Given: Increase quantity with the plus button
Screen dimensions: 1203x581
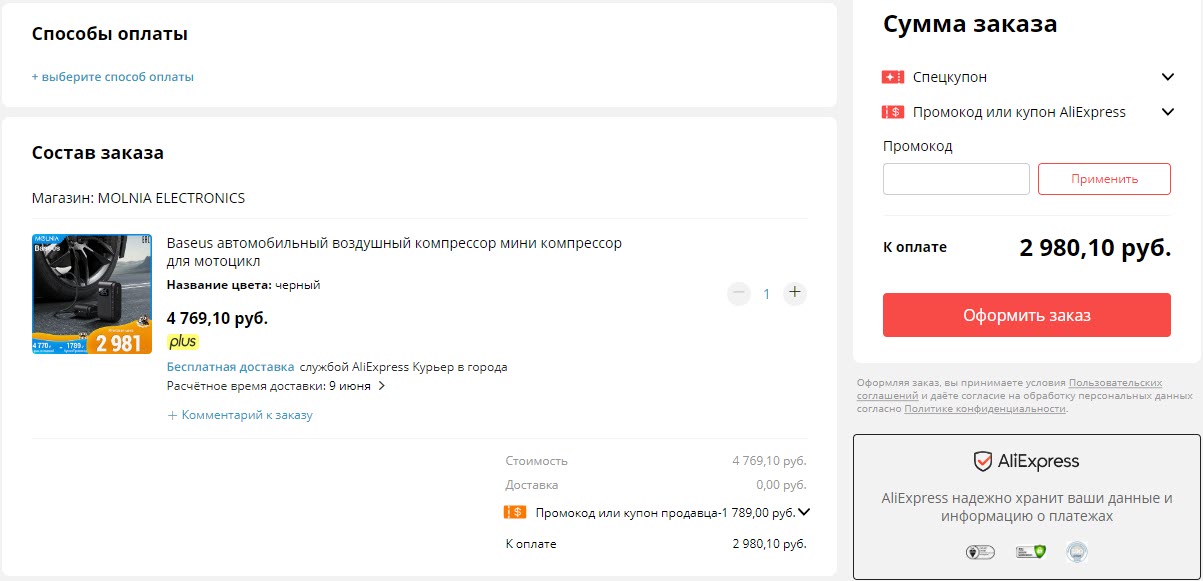Looking at the screenshot, I should pos(795,293).
